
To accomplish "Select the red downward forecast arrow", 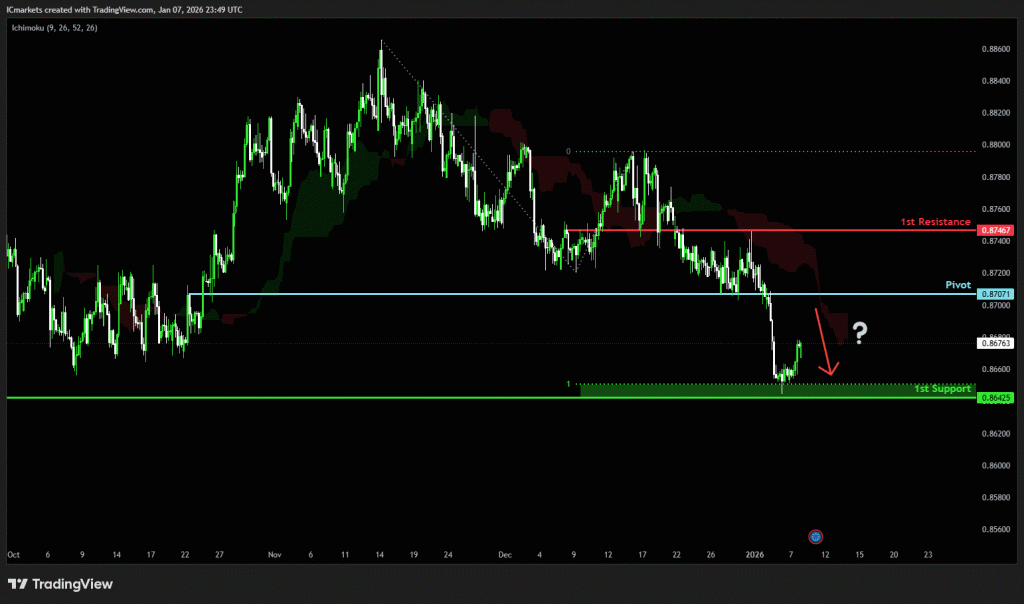I will pos(826,341).
